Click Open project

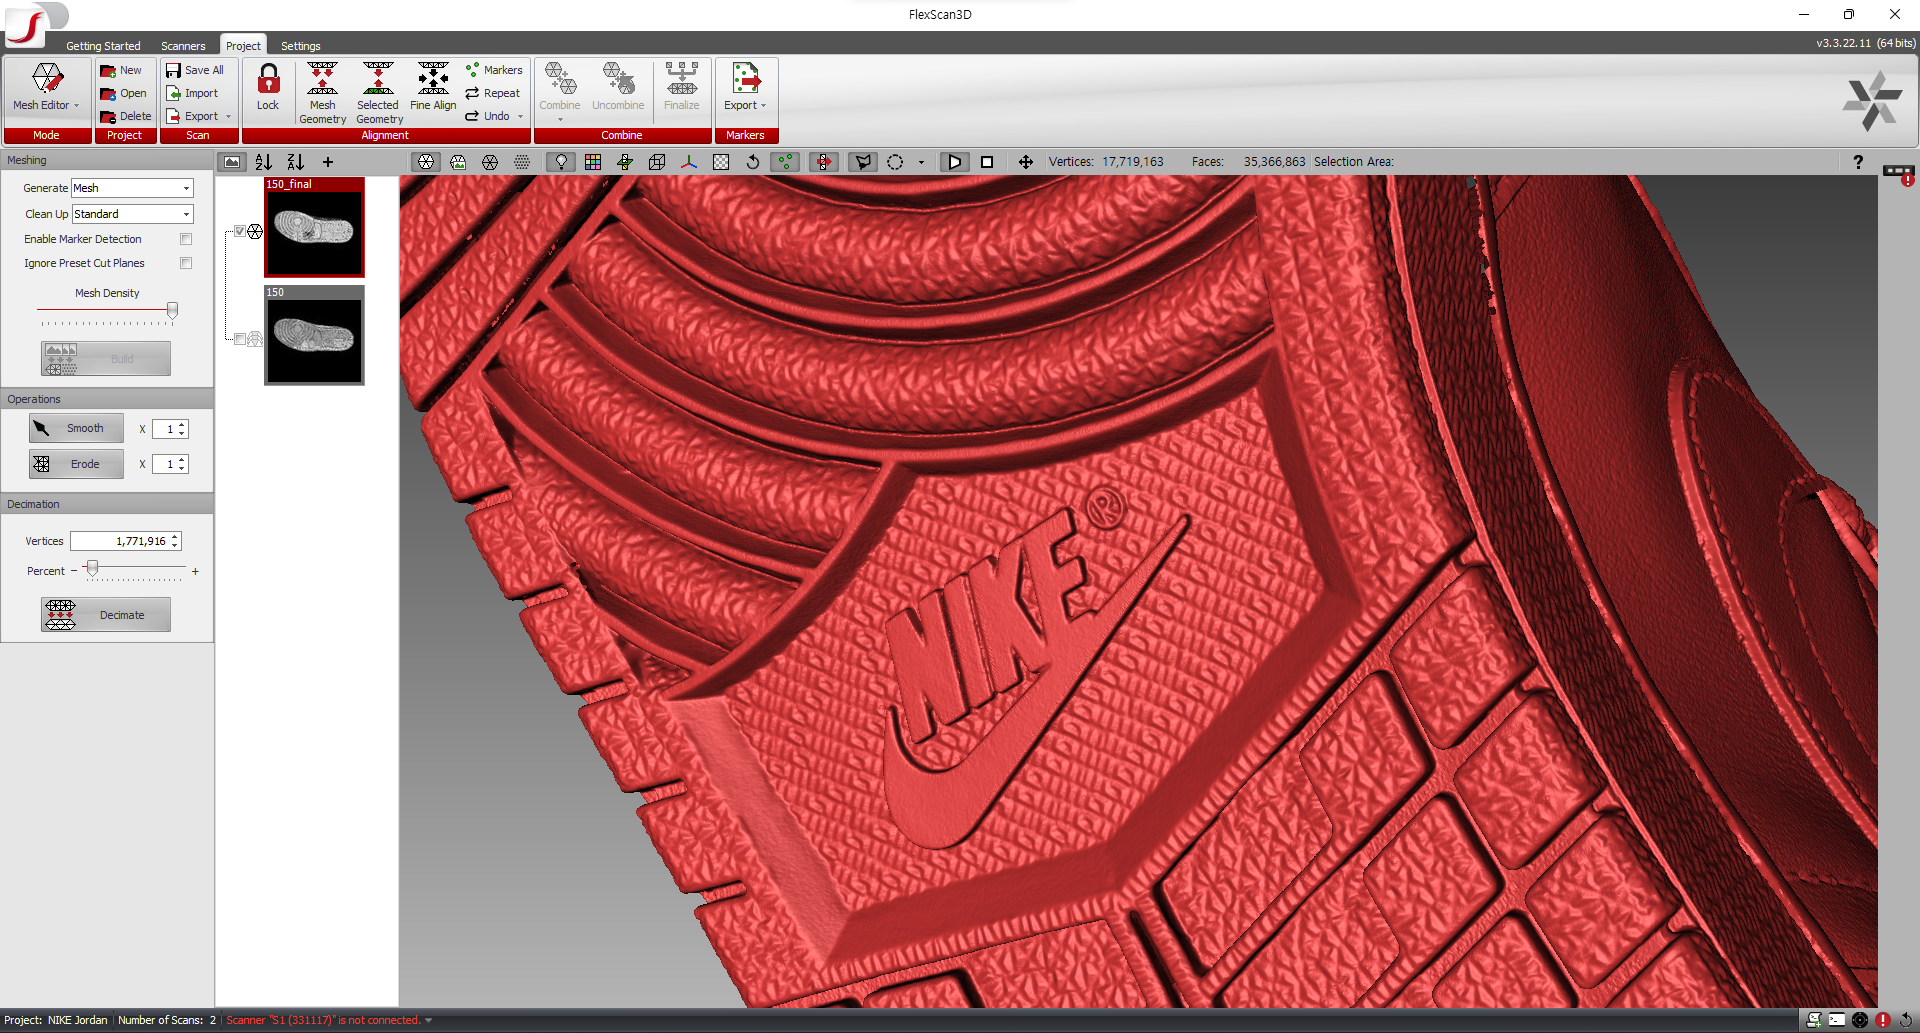click(x=123, y=94)
